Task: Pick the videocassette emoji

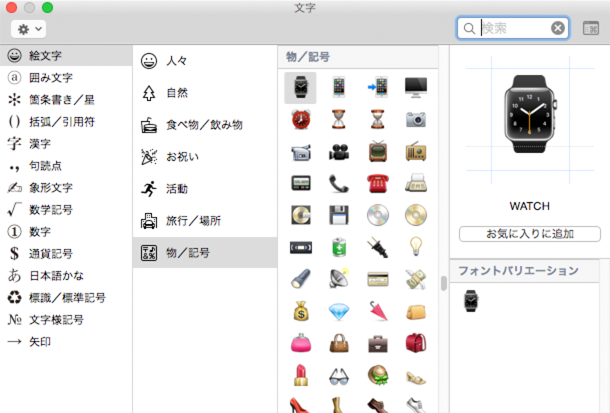Action: pos(301,247)
